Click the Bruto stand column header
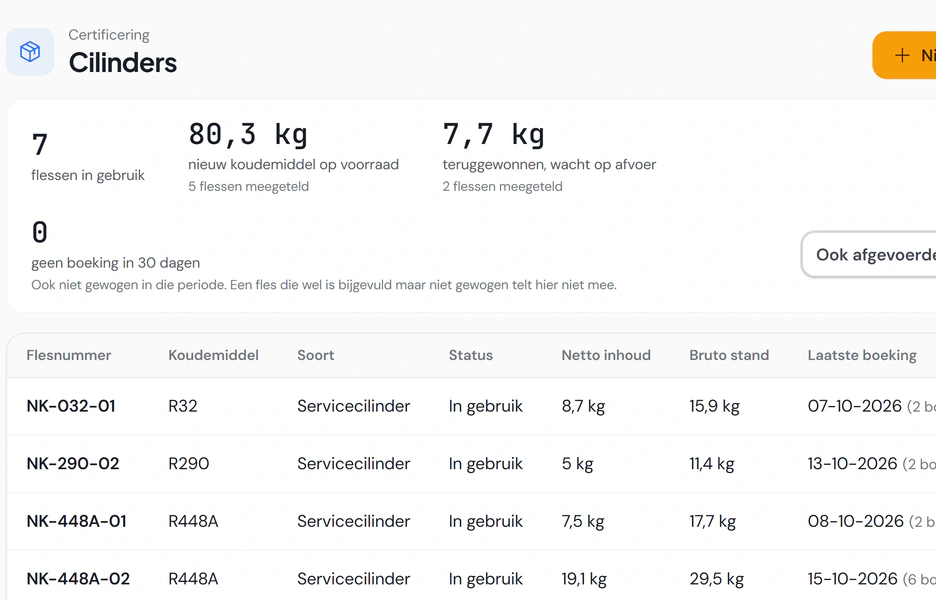This screenshot has width=936, height=600. 729,355
